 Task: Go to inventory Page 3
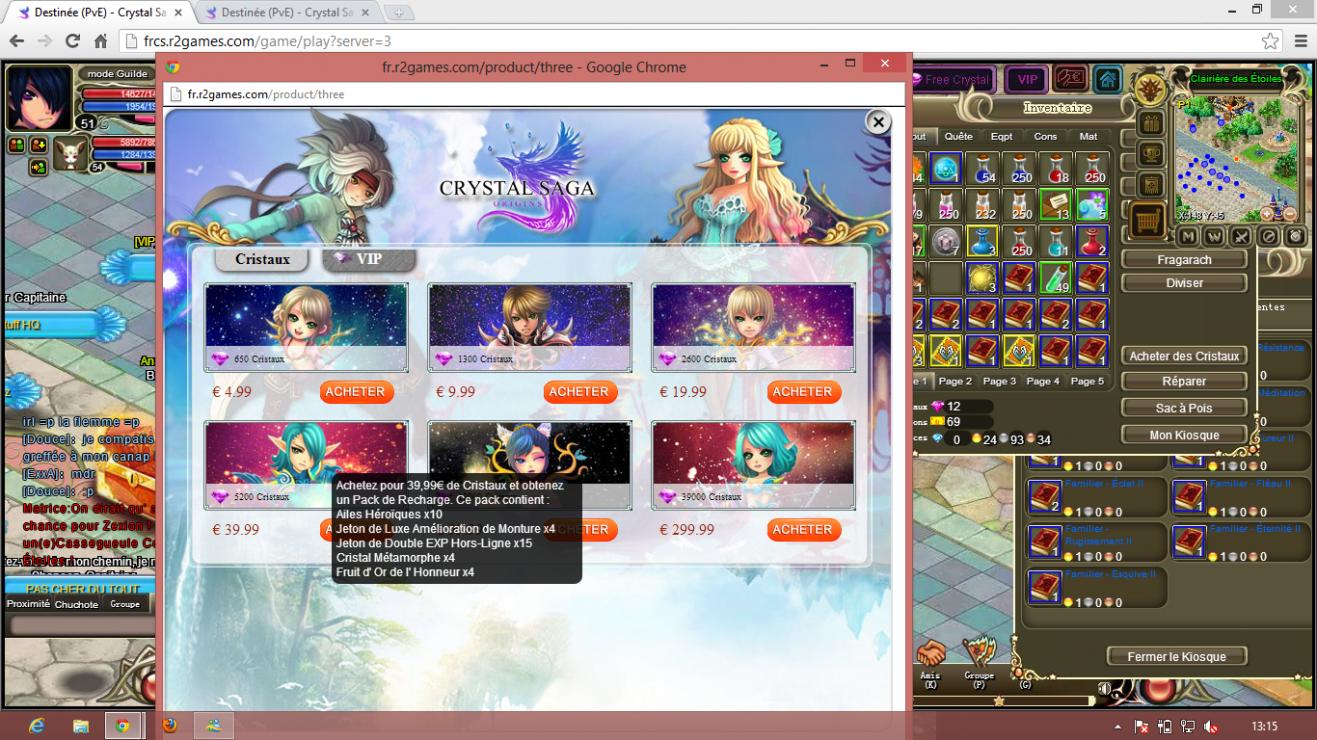[999, 381]
